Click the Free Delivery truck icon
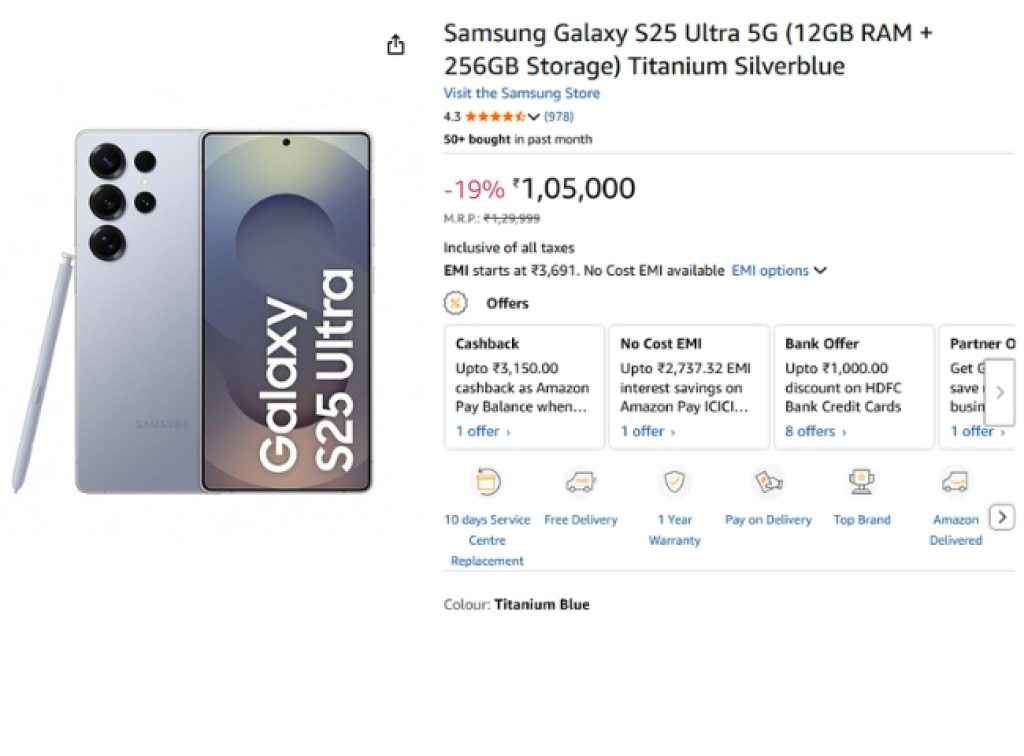The height and width of the screenshot is (756, 1024). point(580,482)
